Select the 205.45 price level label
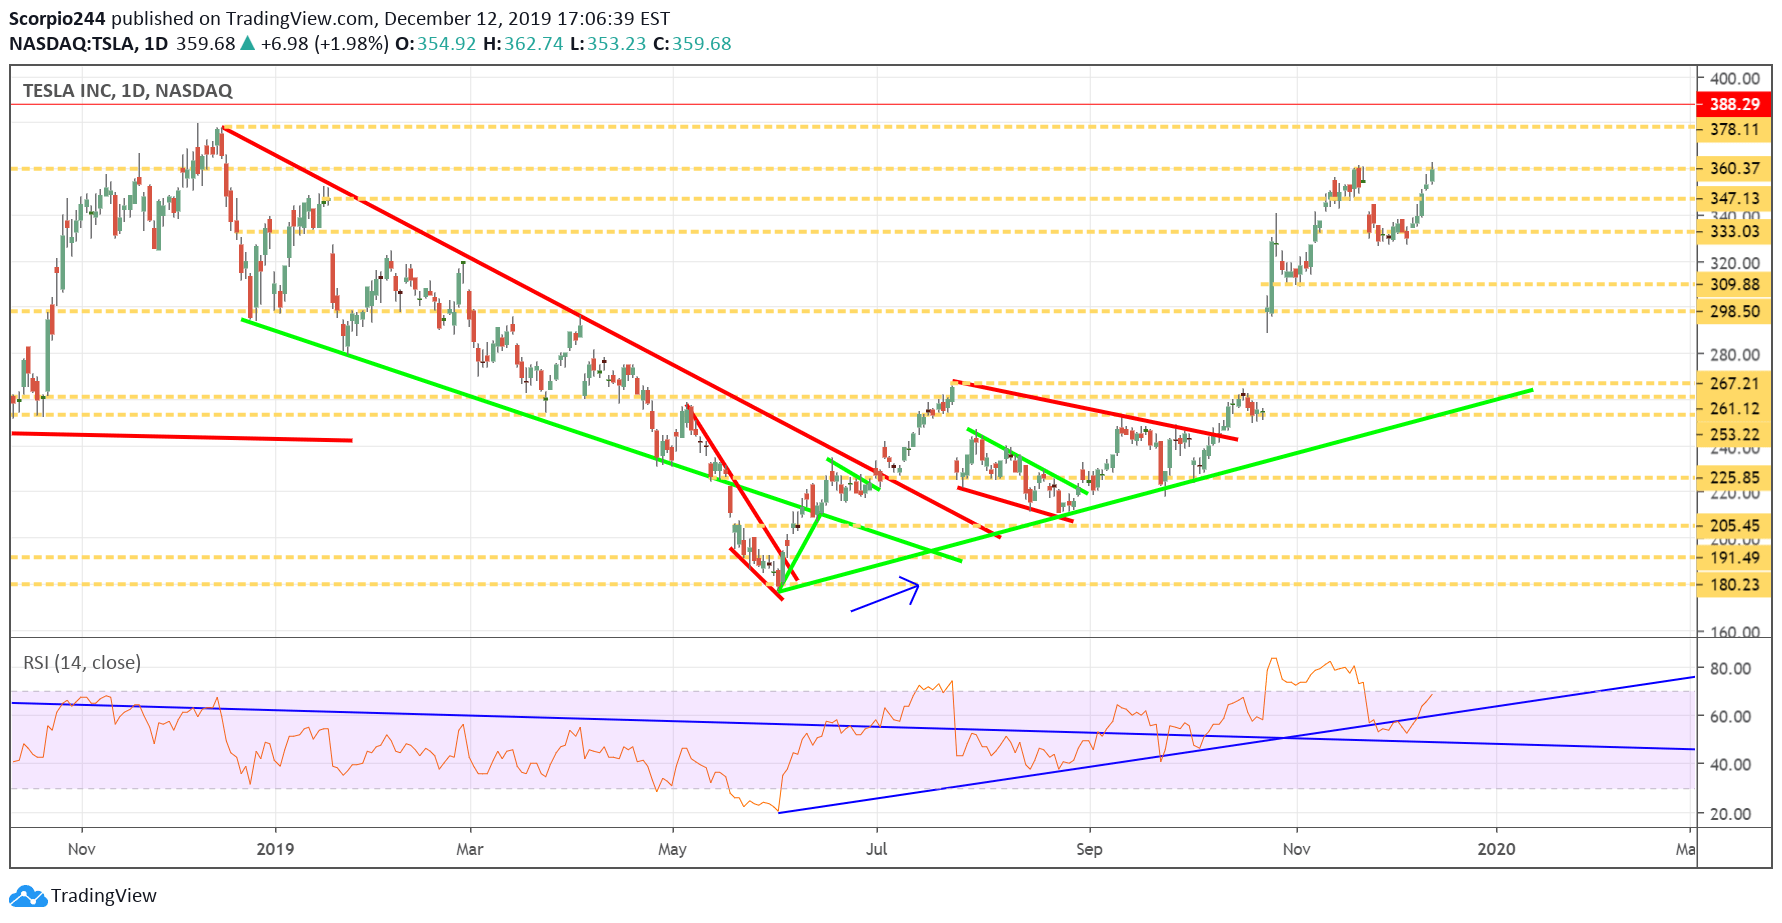 (x=1734, y=526)
